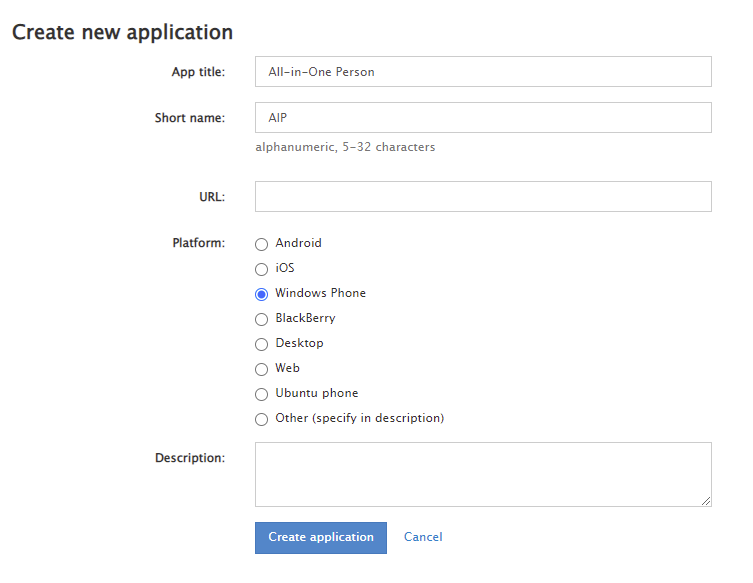Select the Android platform radio button

tap(262, 244)
